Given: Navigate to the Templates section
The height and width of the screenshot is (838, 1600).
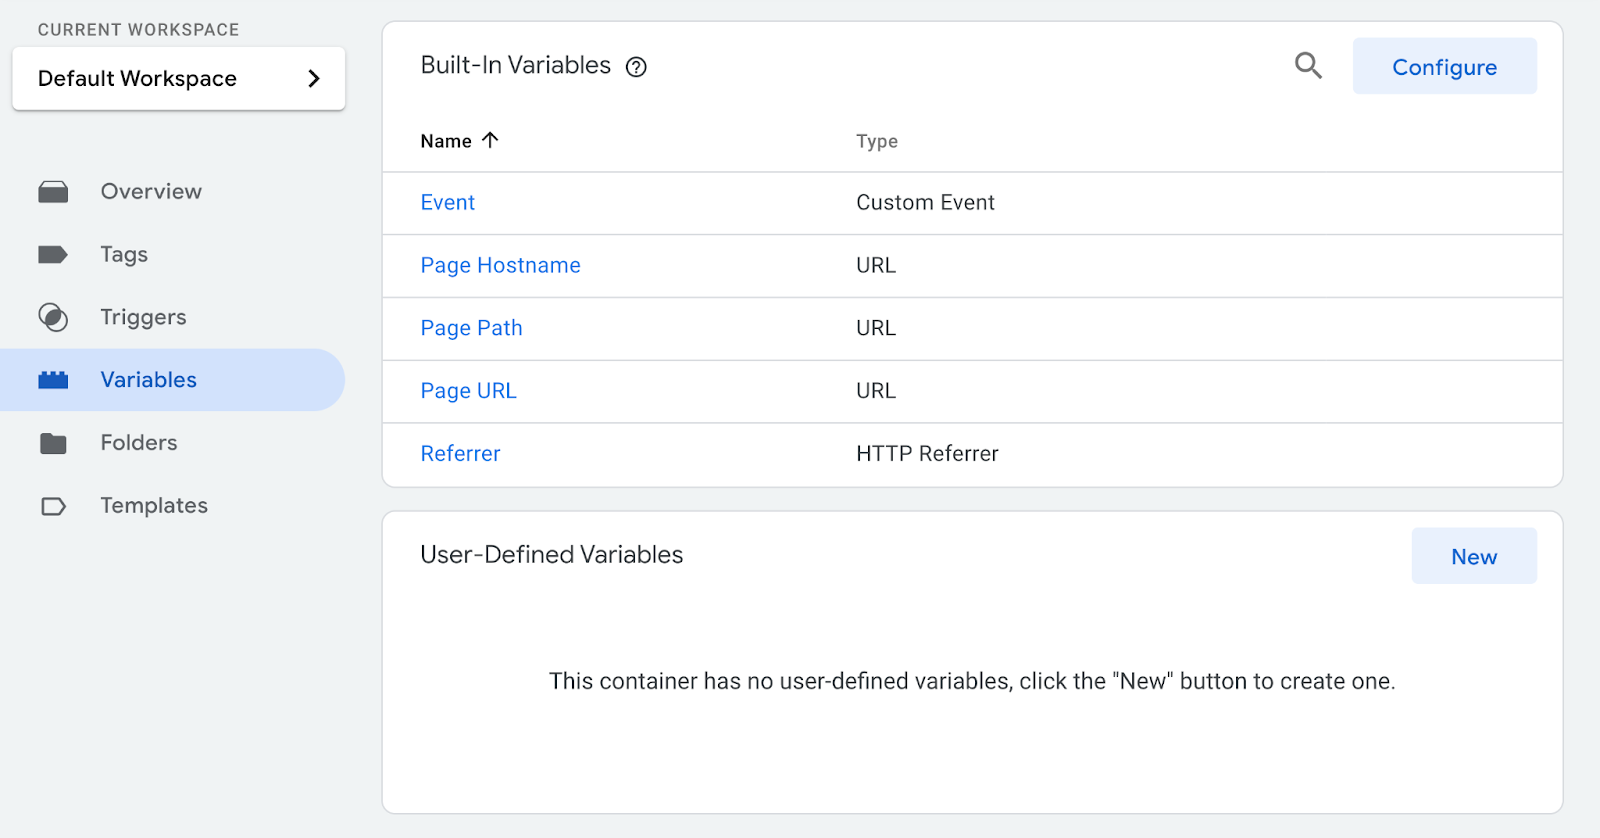Looking at the screenshot, I should (x=154, y=506).
